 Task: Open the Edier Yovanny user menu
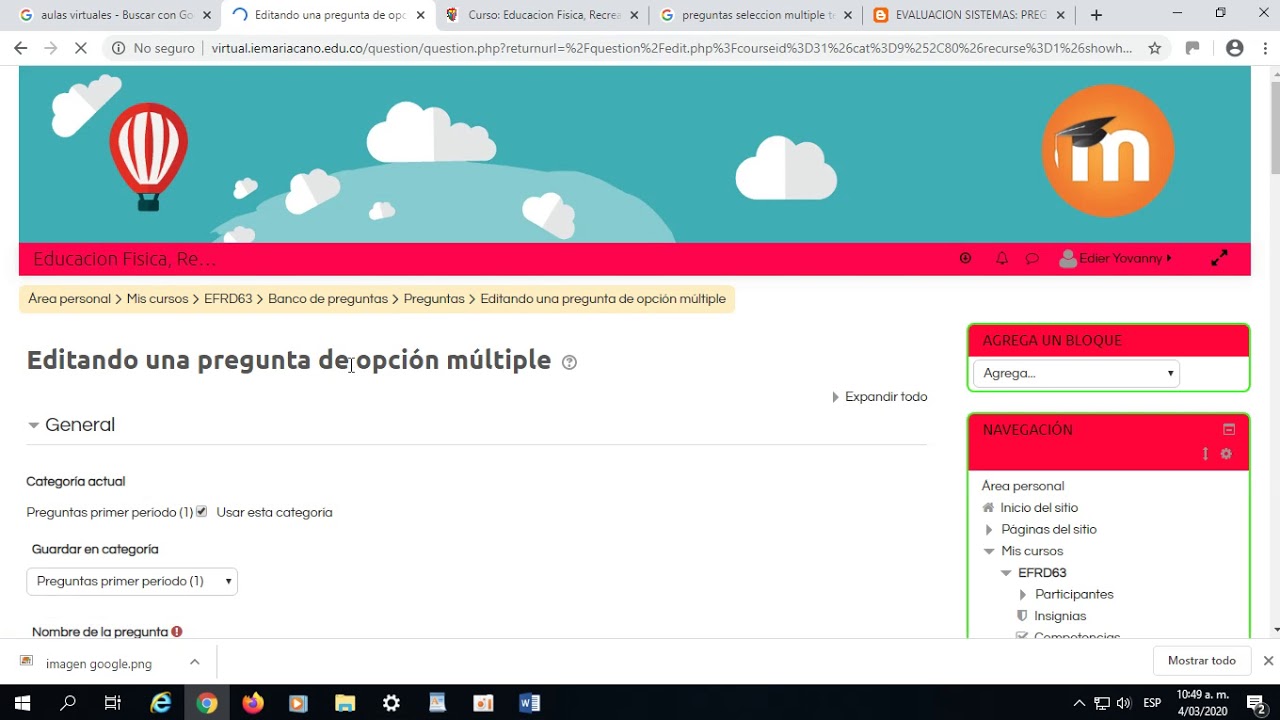click(1117, 259)
